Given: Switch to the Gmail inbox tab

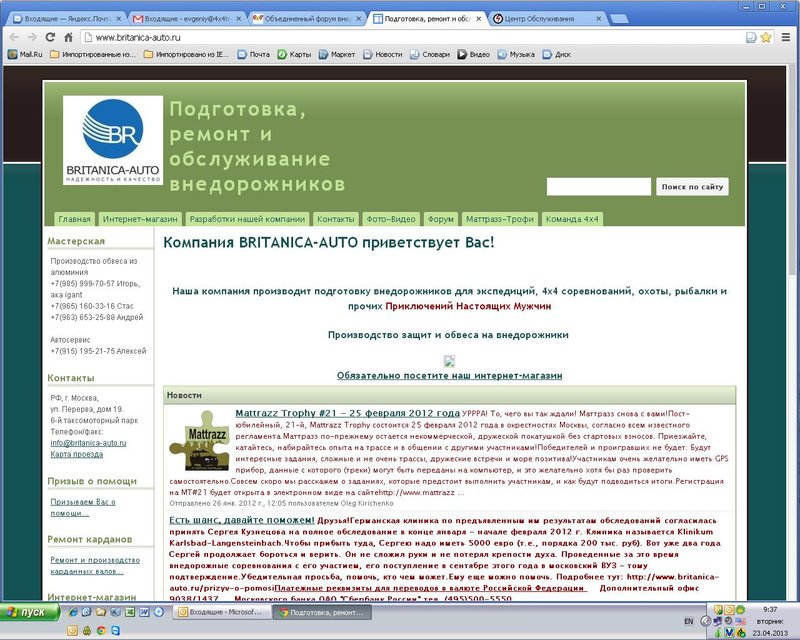Looking at the screenshot, I should coord(187,19).
